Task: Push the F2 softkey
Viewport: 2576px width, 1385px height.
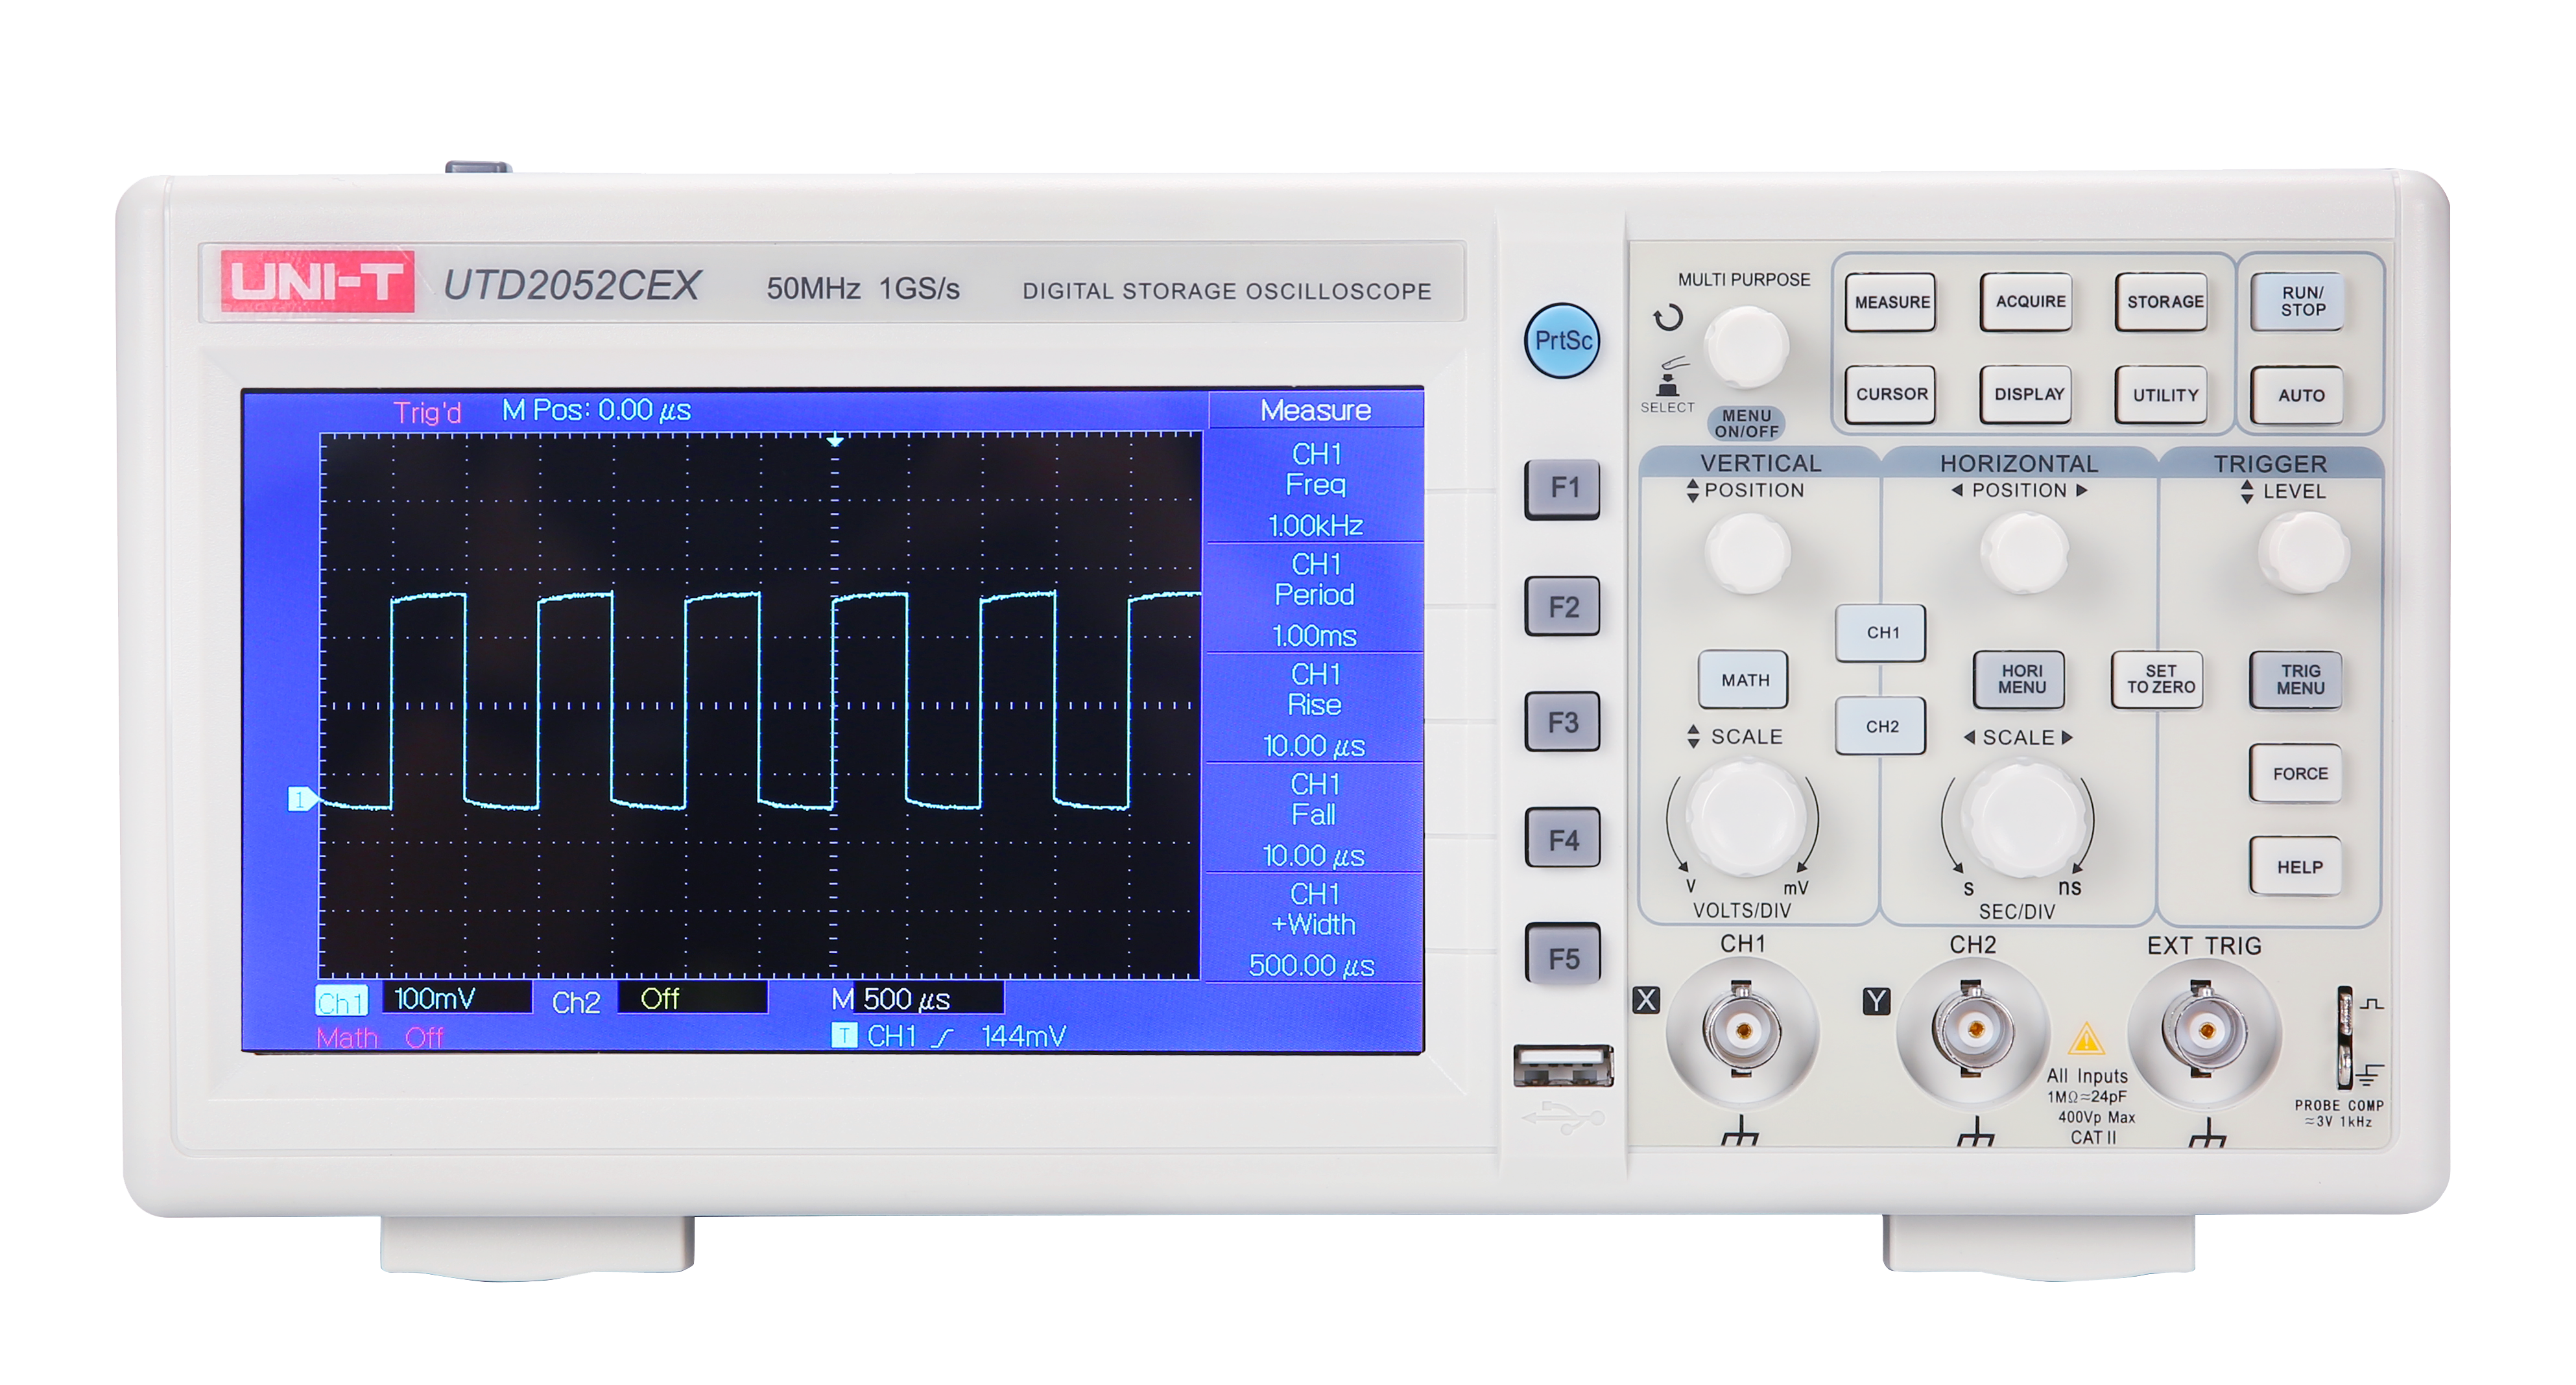Action: pos(1562,606)
